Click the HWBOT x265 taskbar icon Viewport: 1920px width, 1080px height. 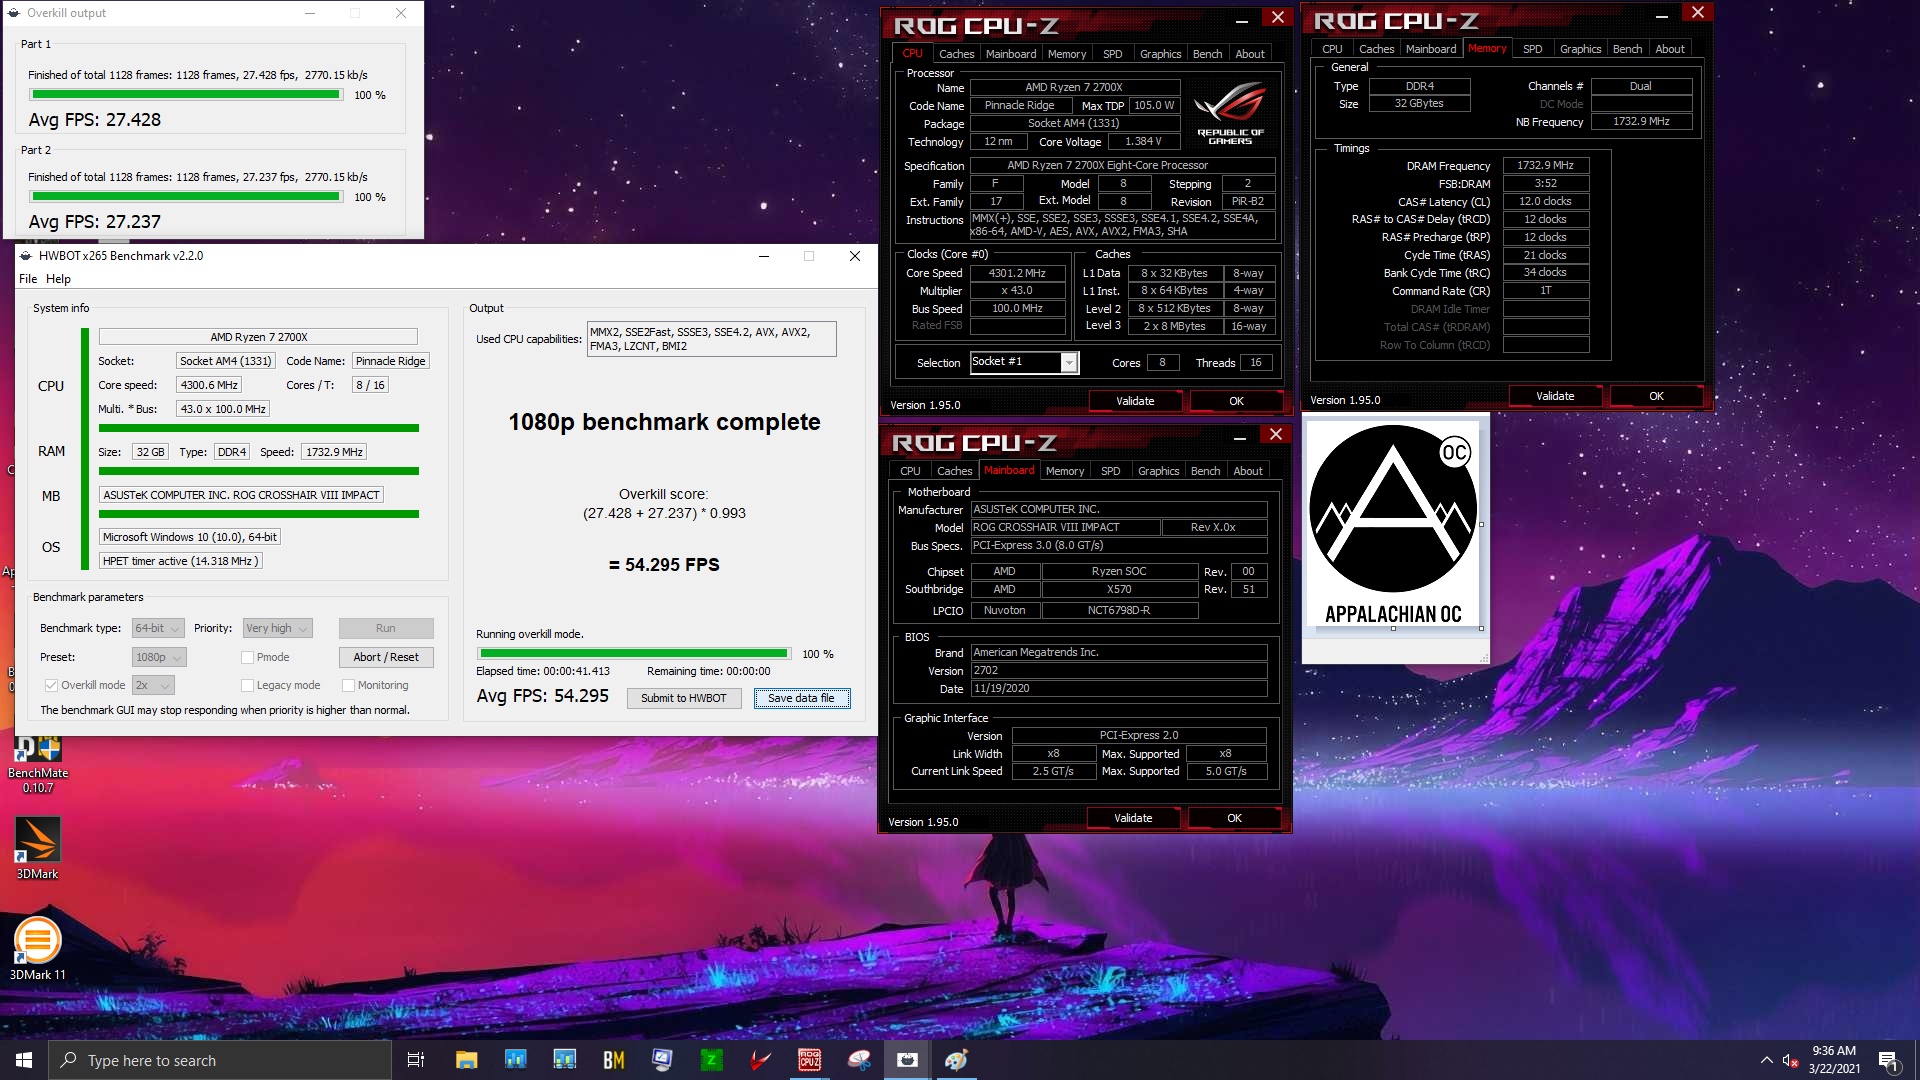click(x=907, y=1060)
